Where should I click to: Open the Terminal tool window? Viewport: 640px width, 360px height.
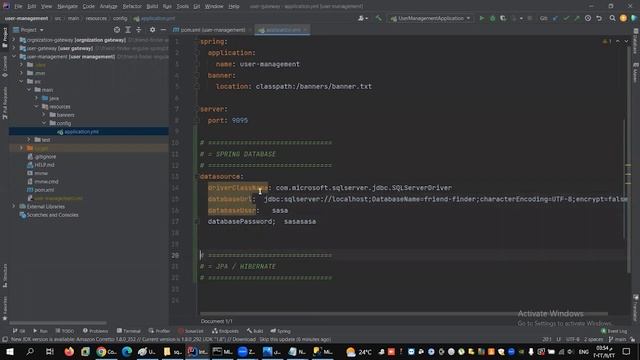(x=129, y=331)
